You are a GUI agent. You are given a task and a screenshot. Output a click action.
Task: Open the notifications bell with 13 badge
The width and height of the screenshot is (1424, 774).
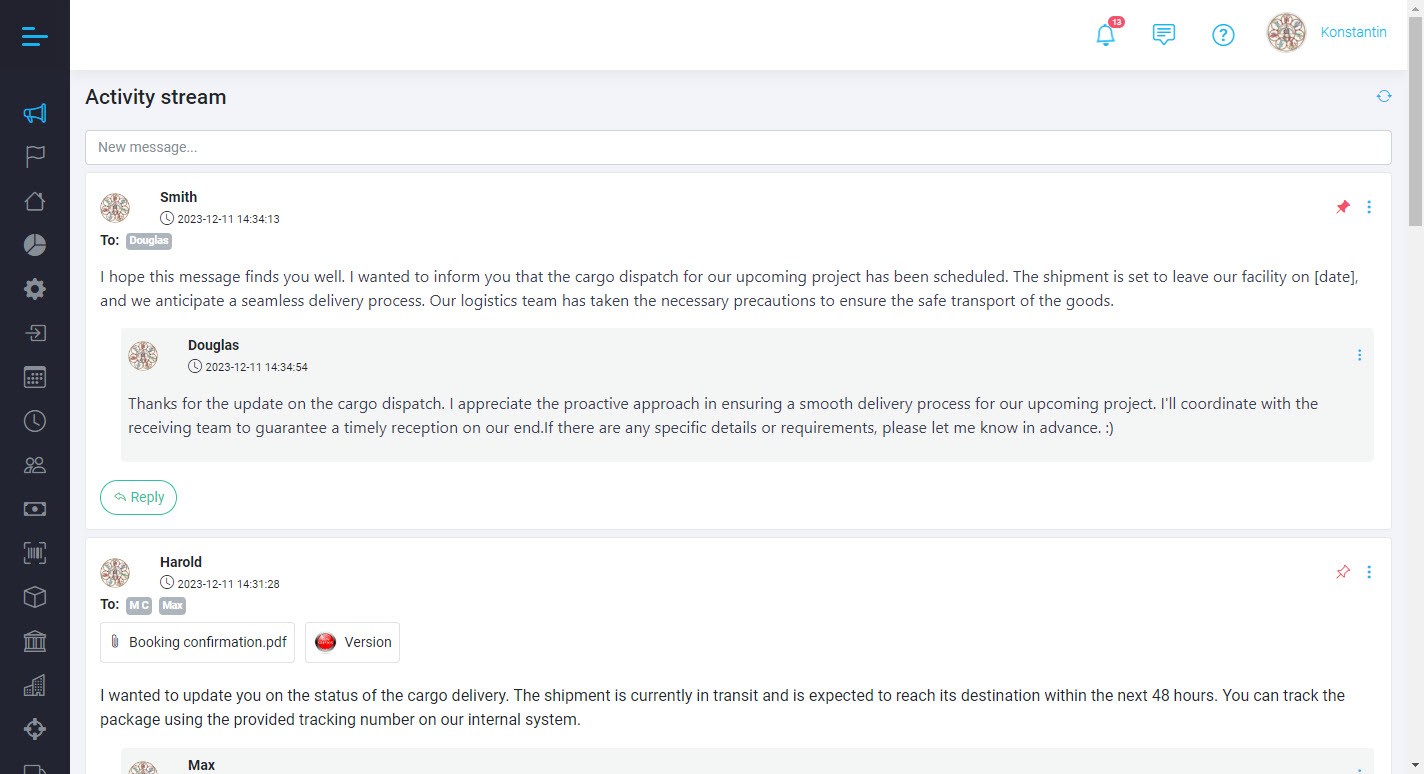[1105, 35]
